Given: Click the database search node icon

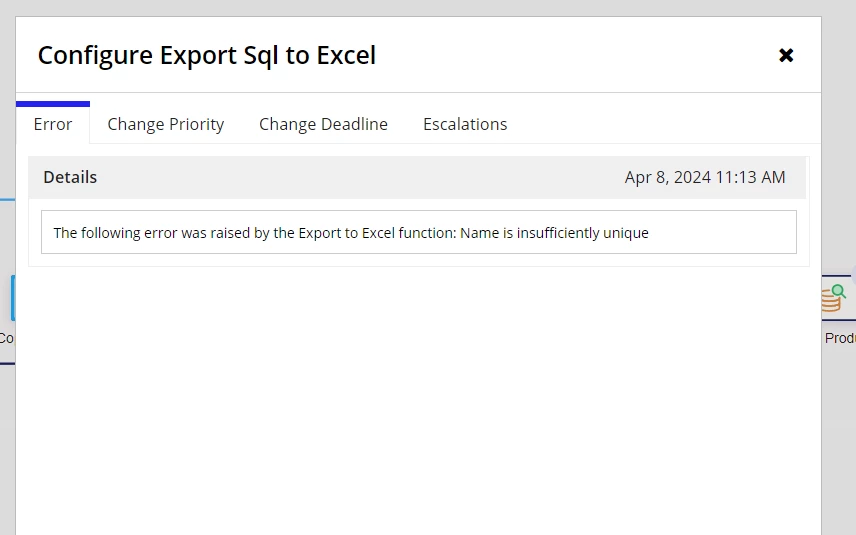Looking at the screenshot, I should tap(834, 298).
